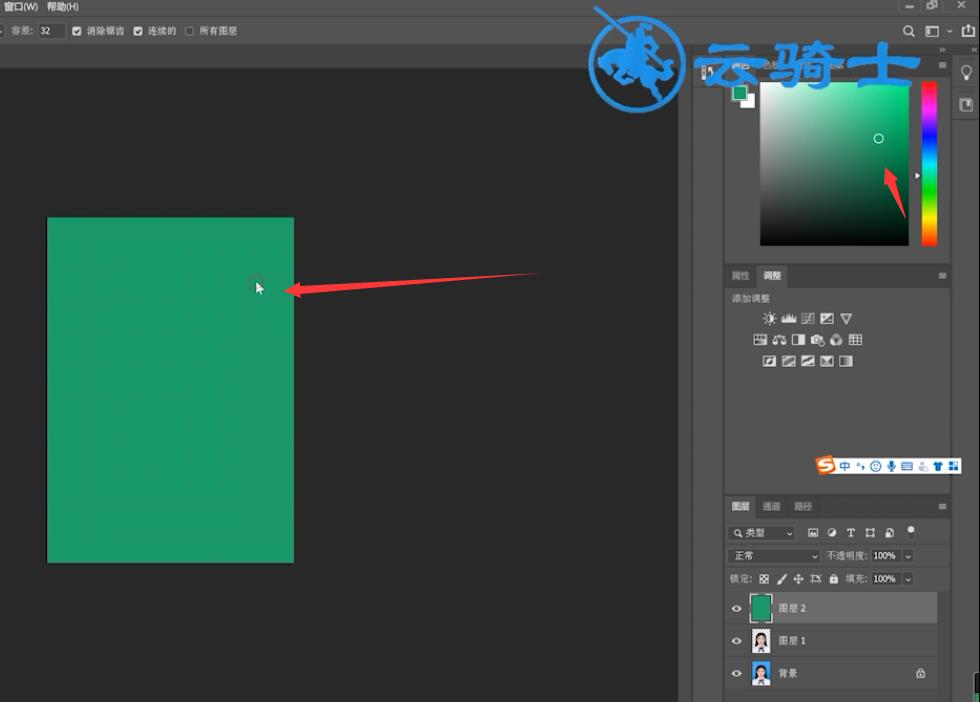Add a Brightness/Contrast adjustment

769,319
